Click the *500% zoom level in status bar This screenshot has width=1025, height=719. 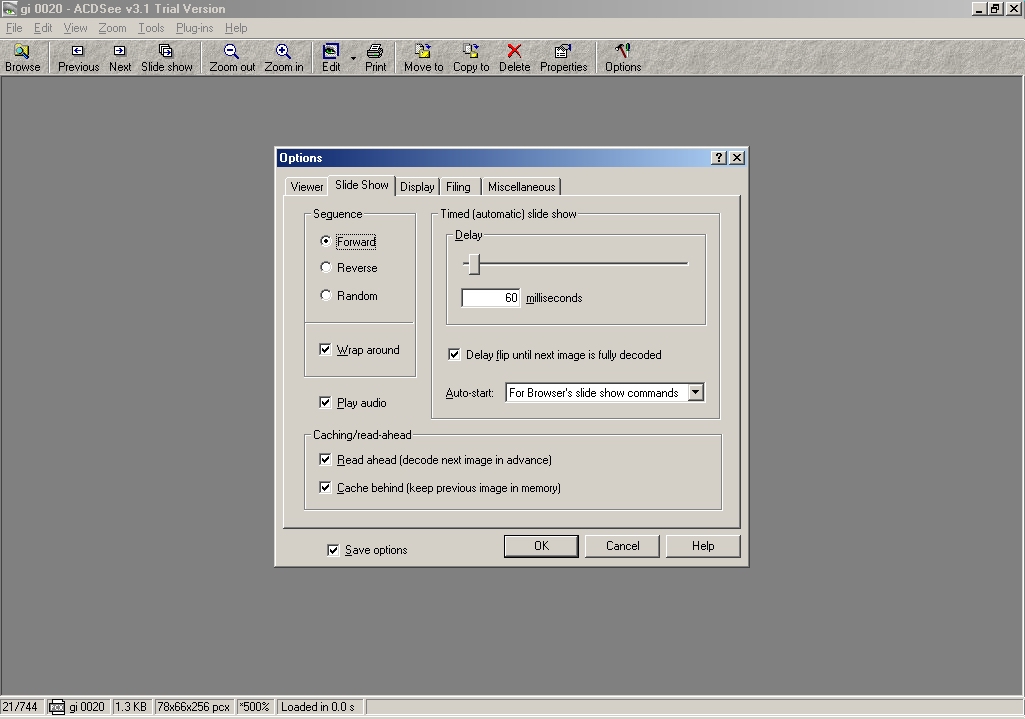[254, 707]
